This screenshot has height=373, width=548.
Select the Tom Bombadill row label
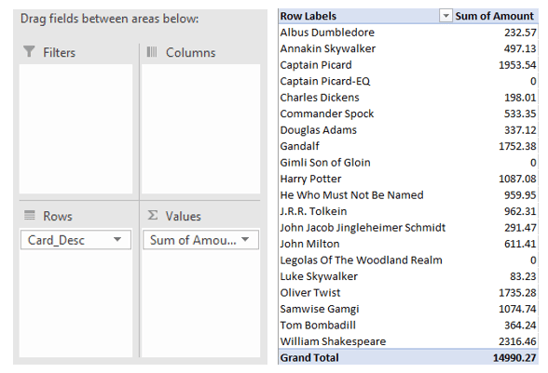[318, 325]
